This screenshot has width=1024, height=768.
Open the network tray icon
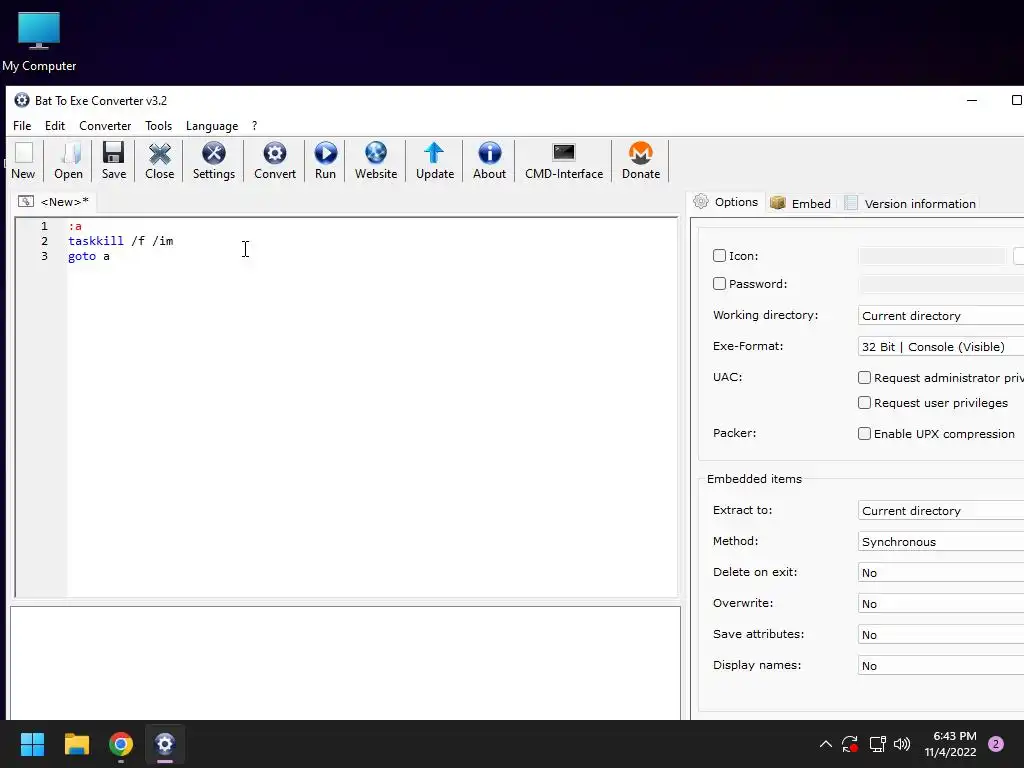[x=877, y=744]
